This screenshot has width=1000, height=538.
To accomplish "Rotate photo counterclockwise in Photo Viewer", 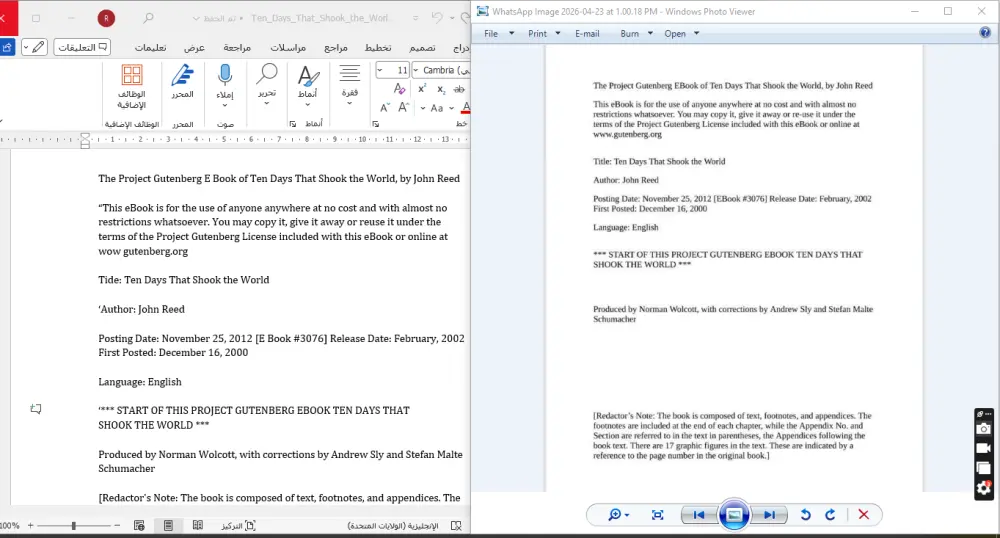I will 805,515.
